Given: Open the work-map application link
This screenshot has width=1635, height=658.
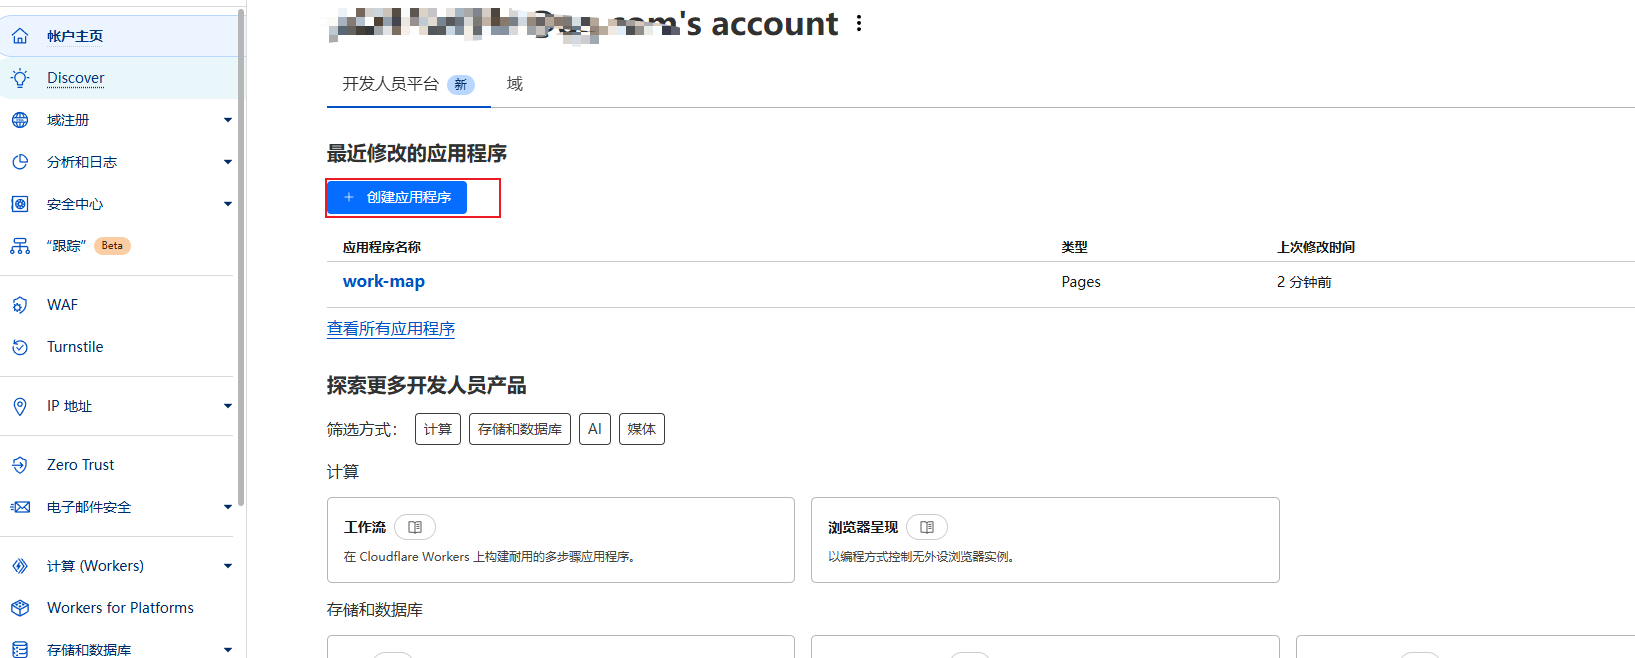Looking at the screenshot, I should pyautogui.click(x=384, y=282).
